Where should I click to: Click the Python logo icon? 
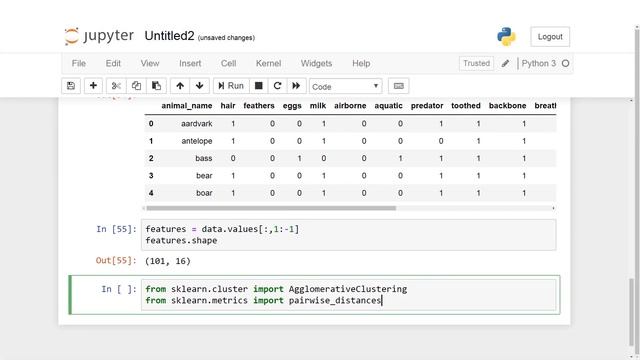click(506, 36)
